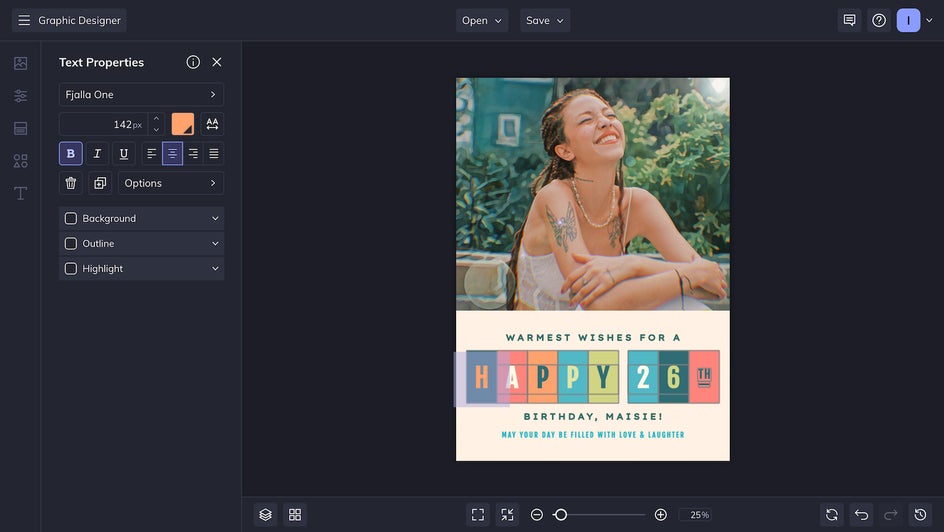This screenshot has width=944, height=532.
Task: Click the letter spacing AA icon
Action: coord(212,124)
